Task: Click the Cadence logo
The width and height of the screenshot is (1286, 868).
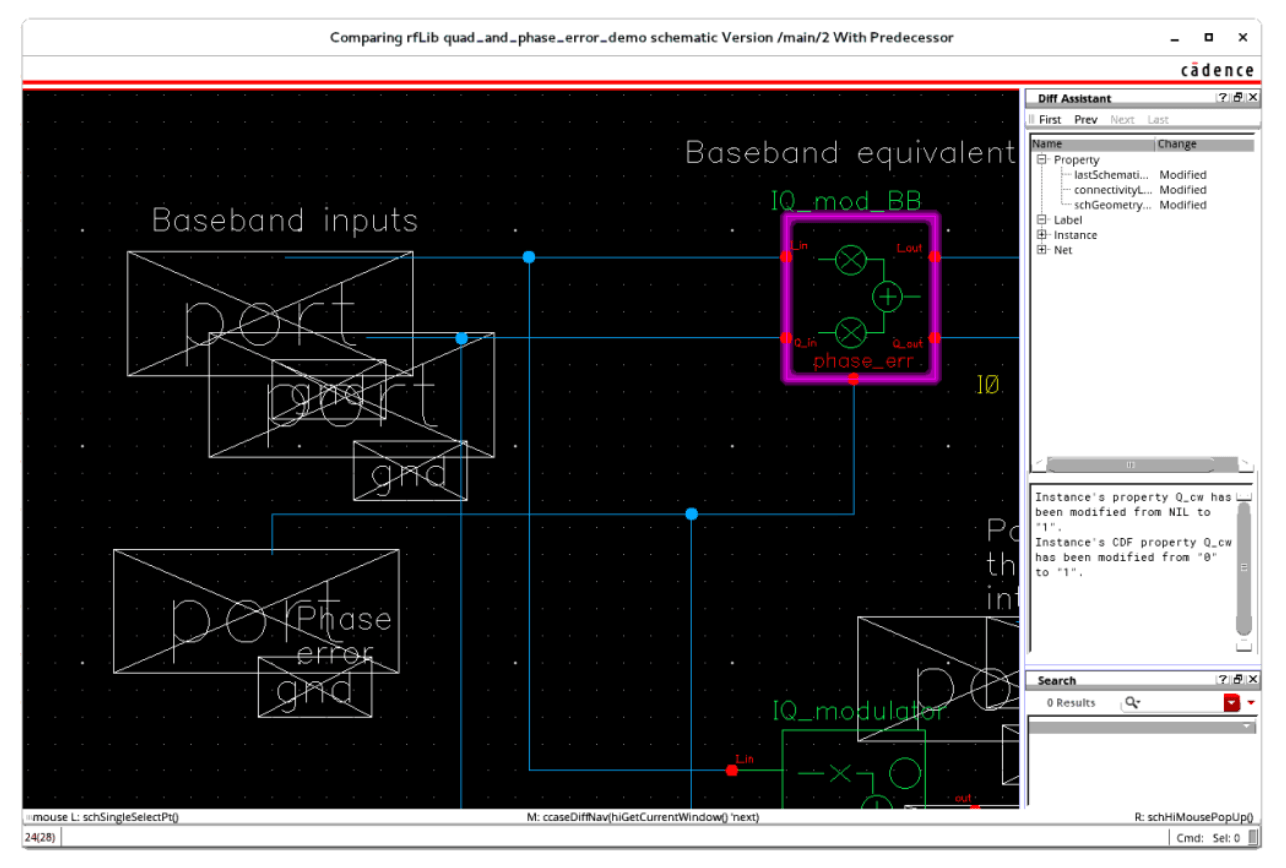Action: (x=1216, y=70)
